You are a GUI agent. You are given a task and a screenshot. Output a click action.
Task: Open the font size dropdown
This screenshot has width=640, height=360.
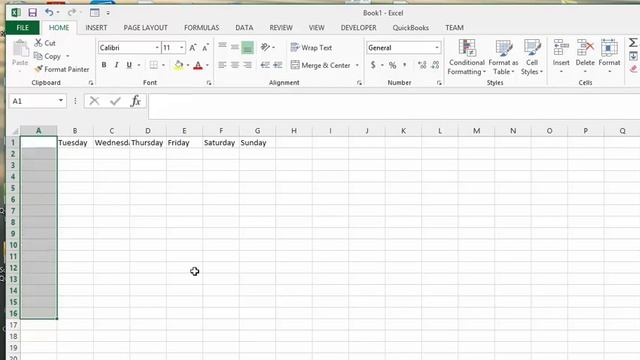coord(181,48)
